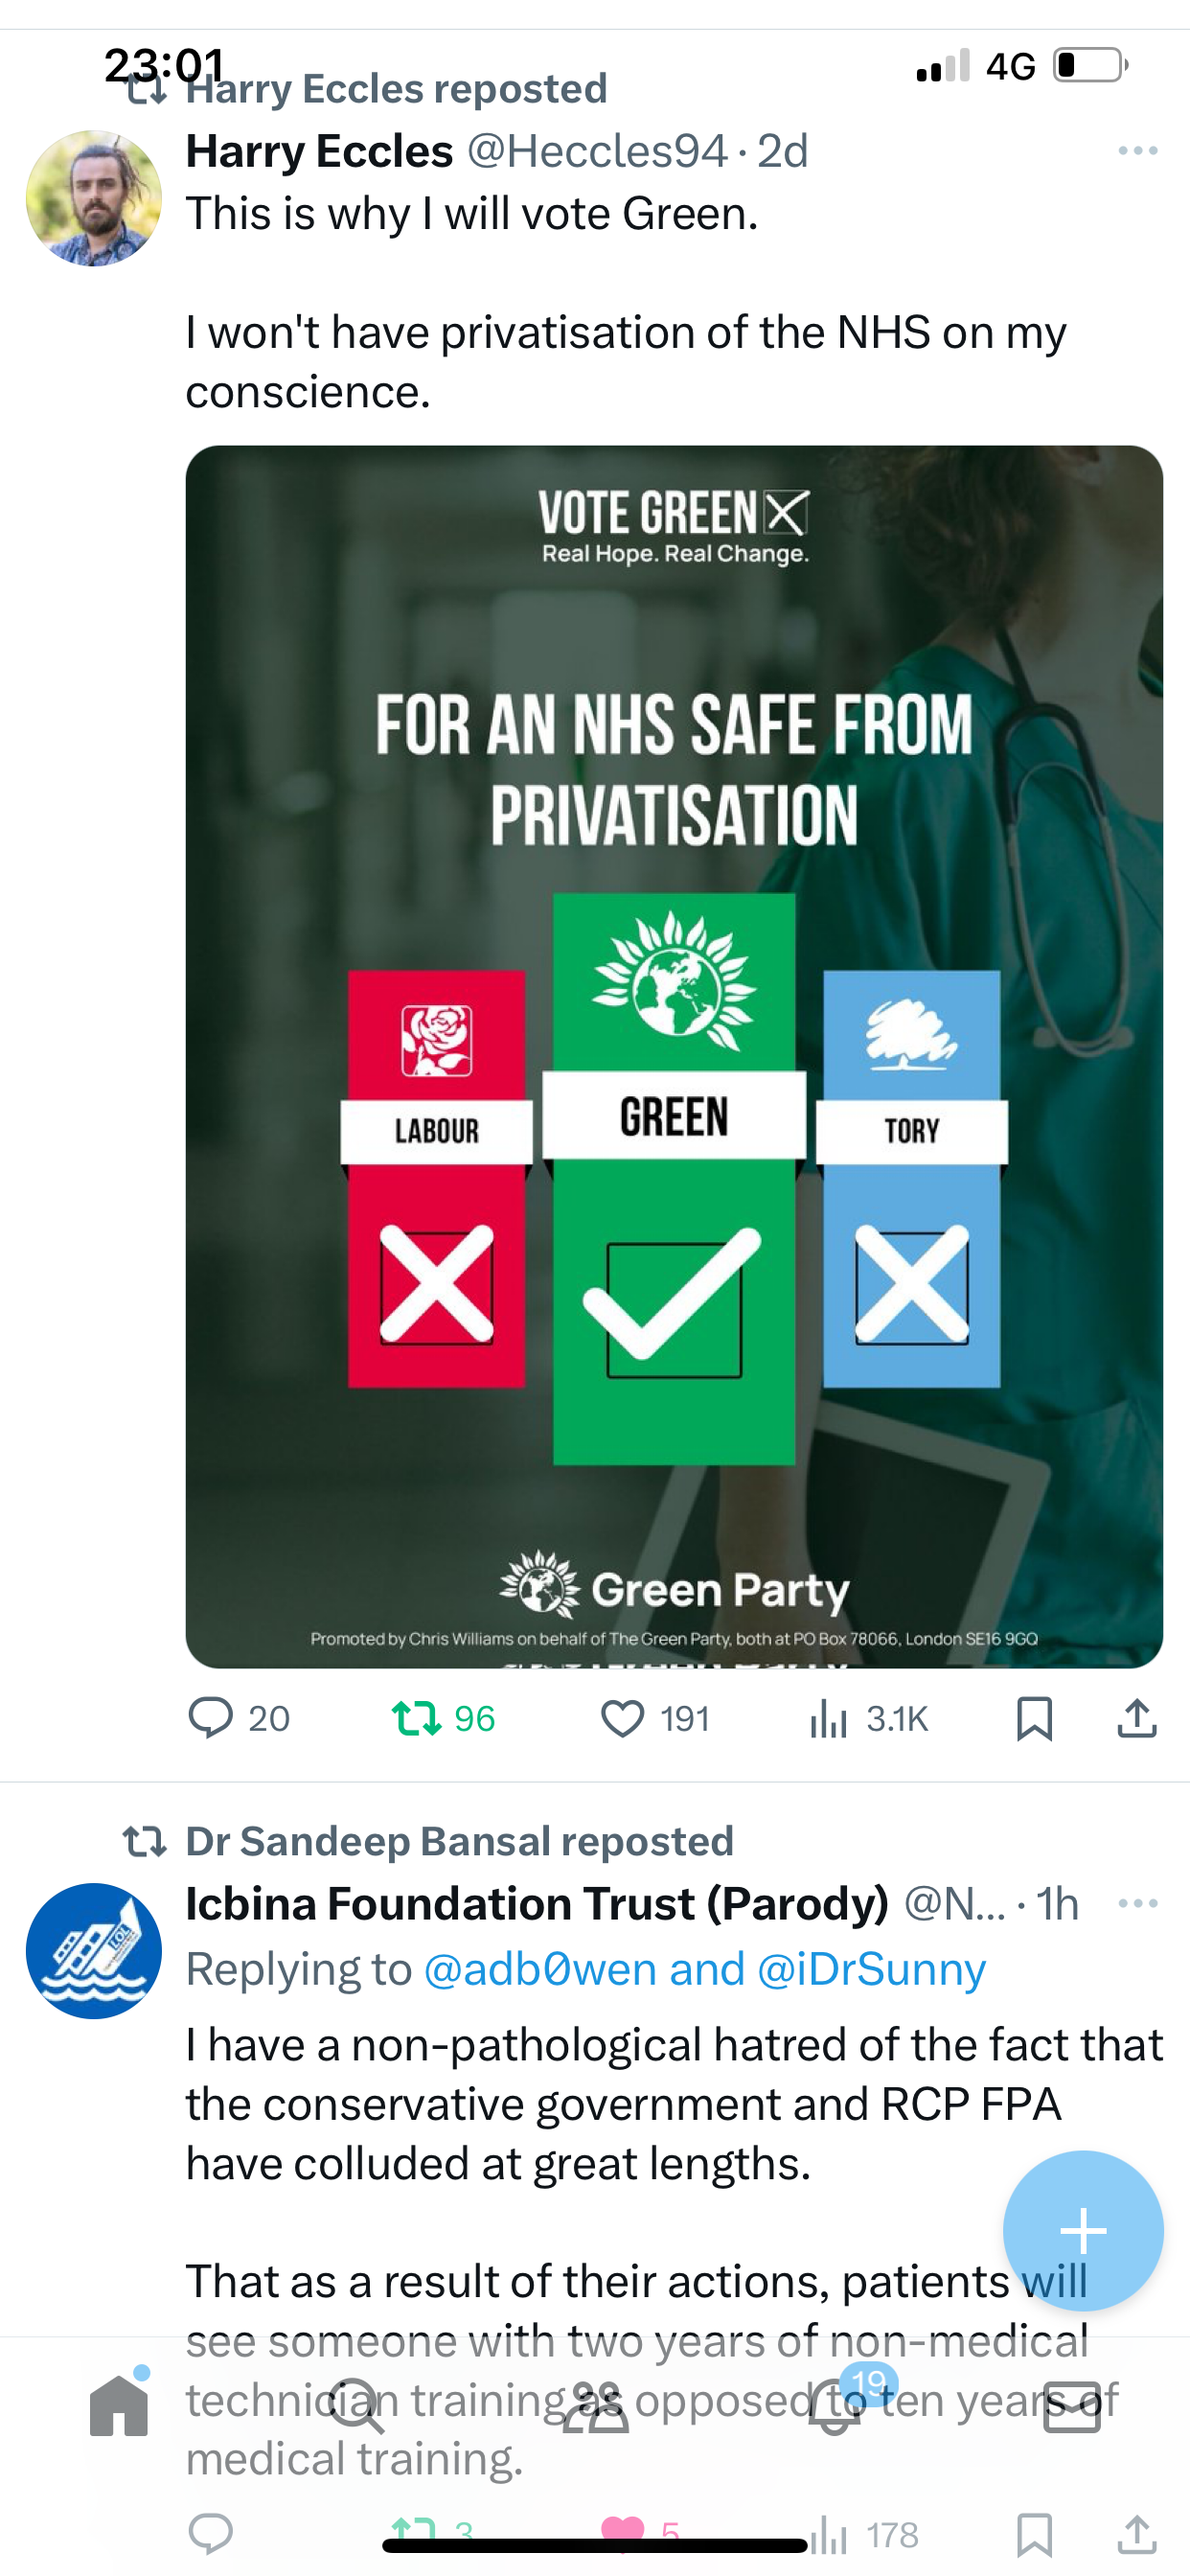Open the @iDrSunny mention link
The height and width of the screenshot is (2576, 1190).
tap(871, 1969)
